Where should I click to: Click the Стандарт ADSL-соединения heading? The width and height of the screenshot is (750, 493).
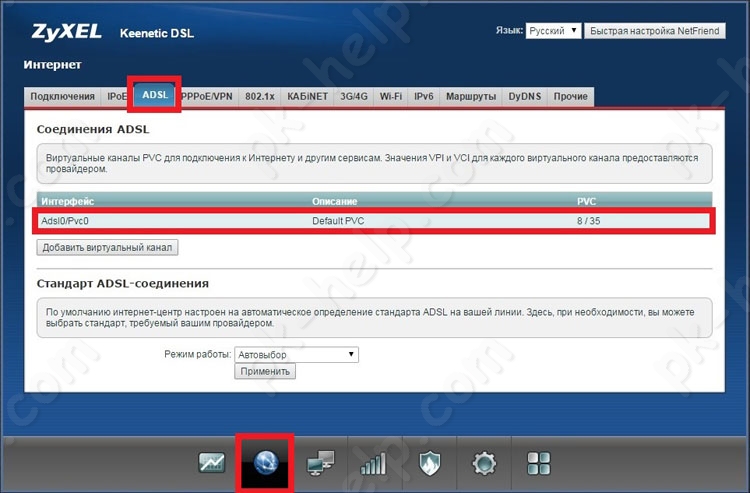click(123, 284)
